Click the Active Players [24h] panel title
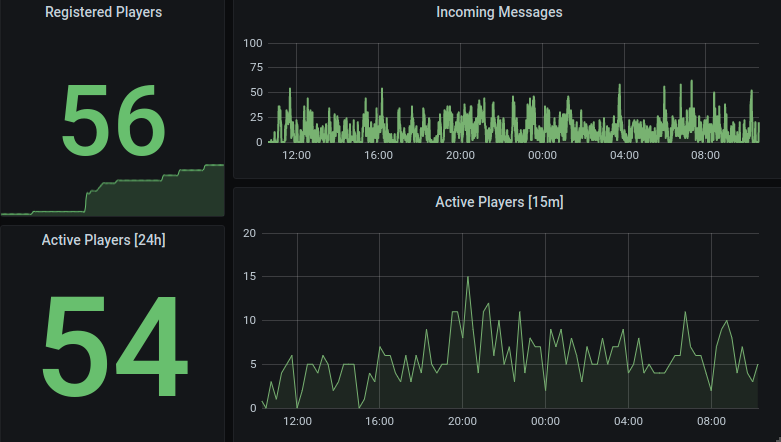This screenshot has width=781, height=442. pos(104,240)
